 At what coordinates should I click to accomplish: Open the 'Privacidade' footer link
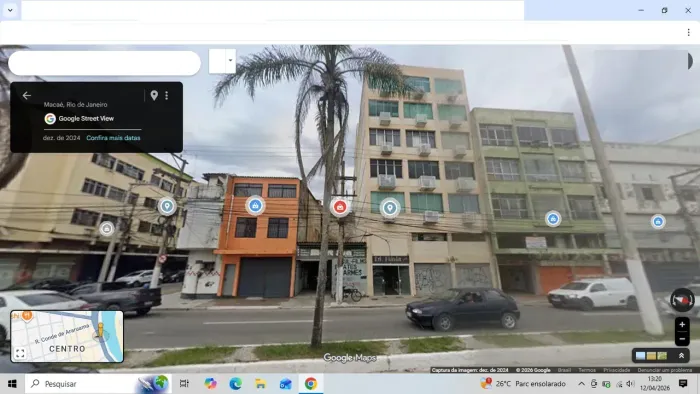[x=617, y=370]
